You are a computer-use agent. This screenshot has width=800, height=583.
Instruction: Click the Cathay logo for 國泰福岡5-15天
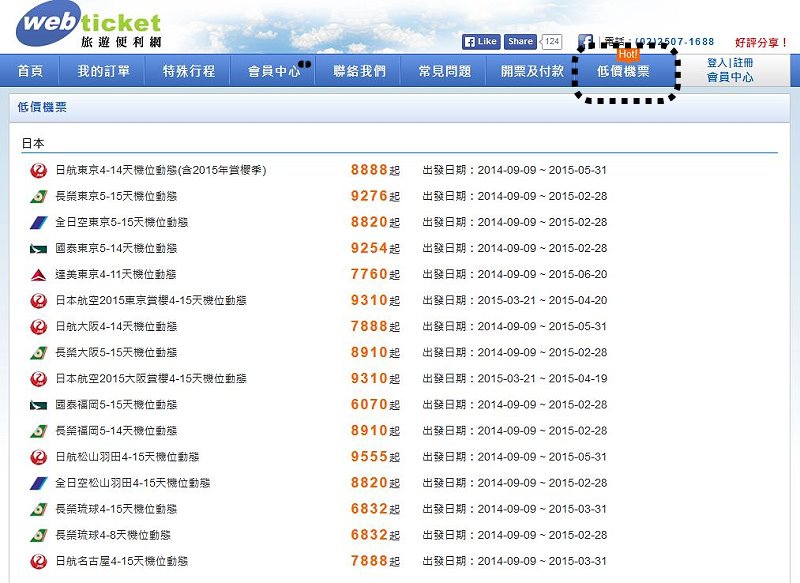pyautogui.click(x=38, y=405)
